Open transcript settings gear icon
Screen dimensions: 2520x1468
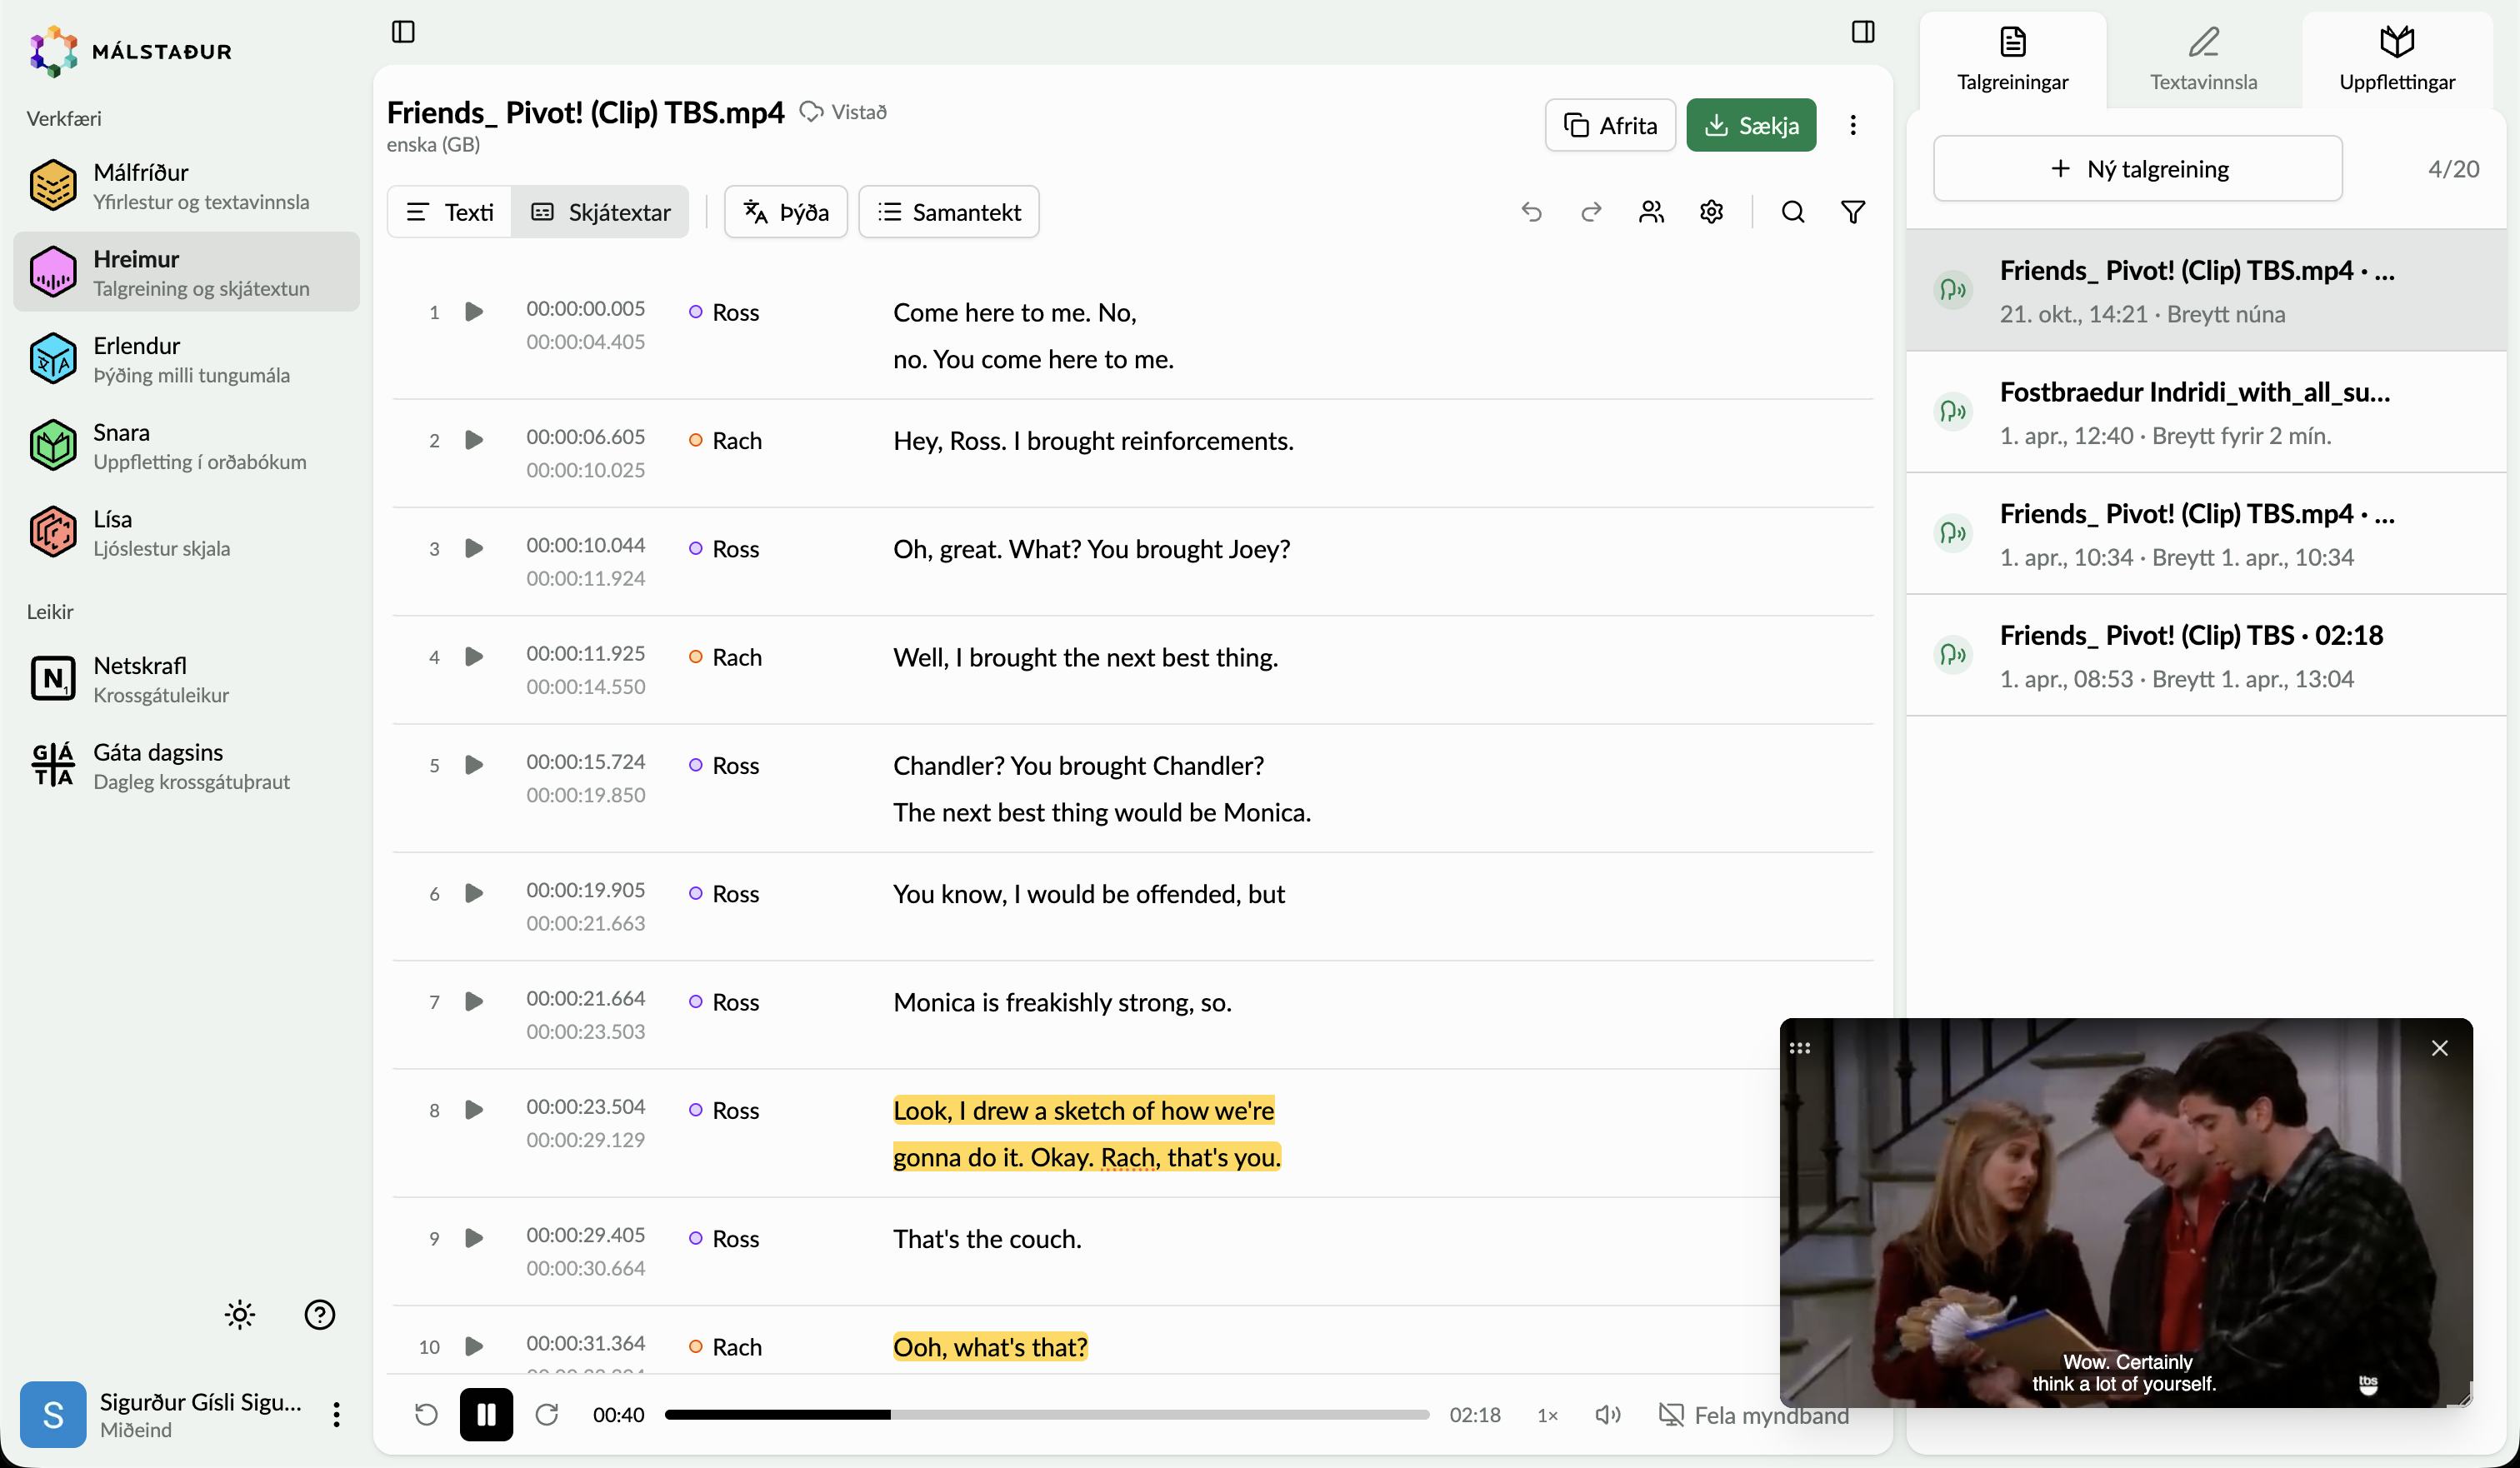pyautogui.click(x=1711, y=212)
